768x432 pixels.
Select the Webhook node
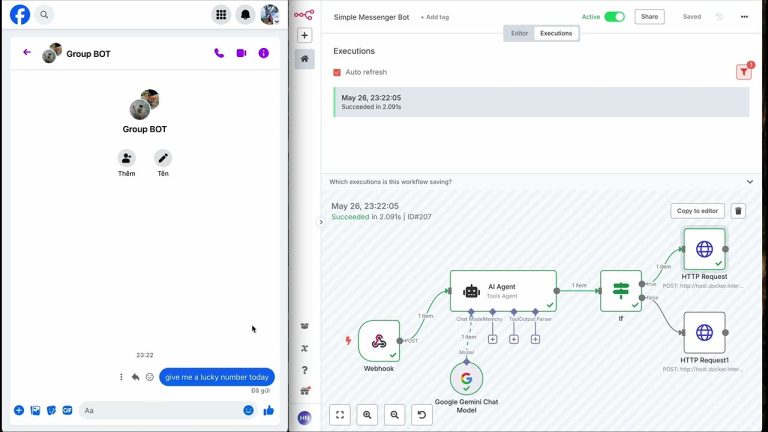click(379, 341)
